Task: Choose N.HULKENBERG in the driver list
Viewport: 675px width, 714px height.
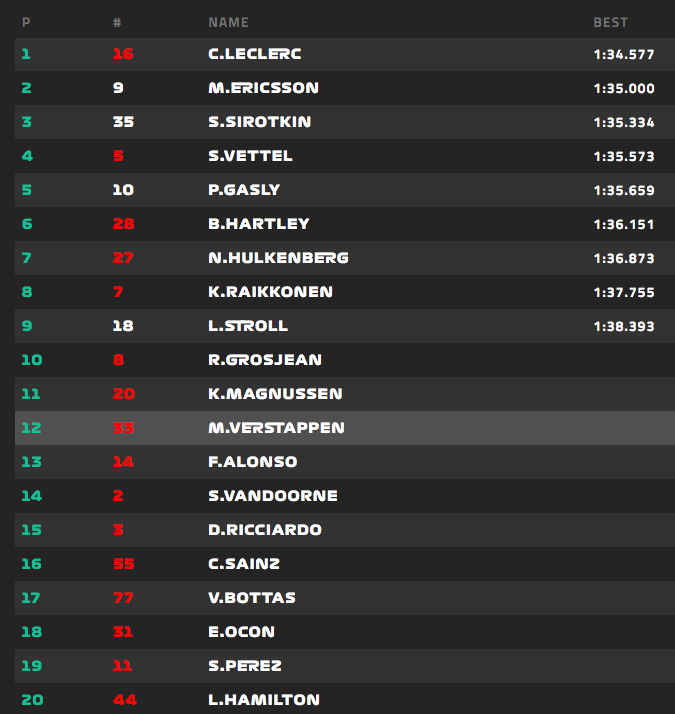Action: click(x=278, y=258)
